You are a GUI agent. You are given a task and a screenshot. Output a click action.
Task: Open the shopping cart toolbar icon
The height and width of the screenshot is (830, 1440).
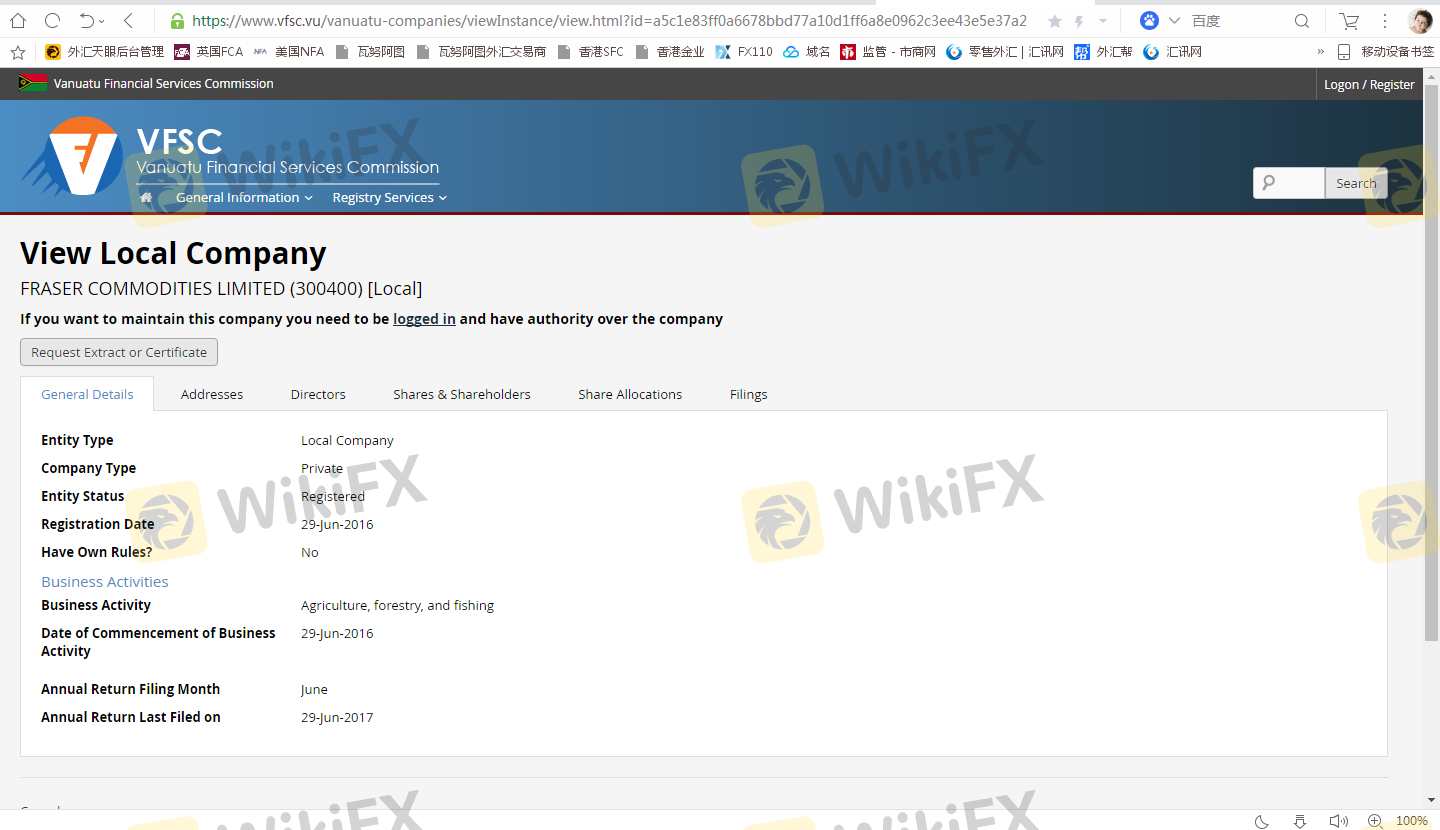[x=1350, y=20]
